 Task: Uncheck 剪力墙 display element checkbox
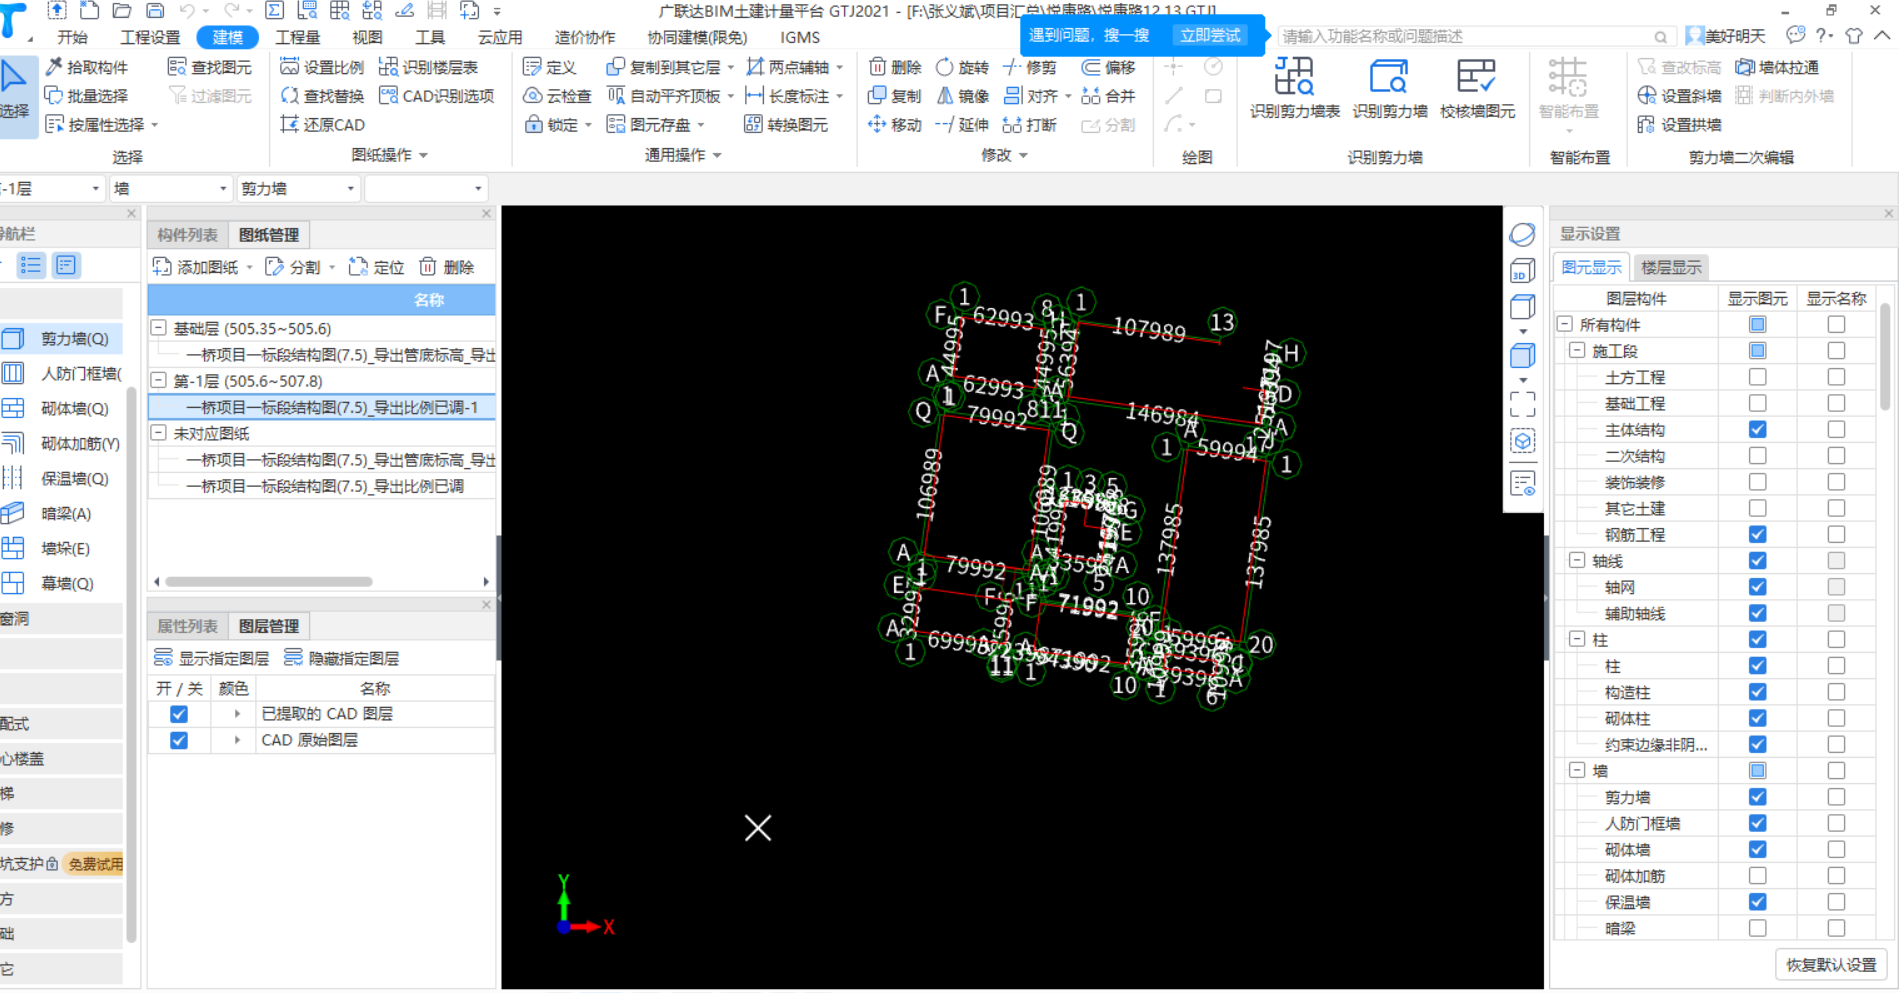click(1757, 797)
